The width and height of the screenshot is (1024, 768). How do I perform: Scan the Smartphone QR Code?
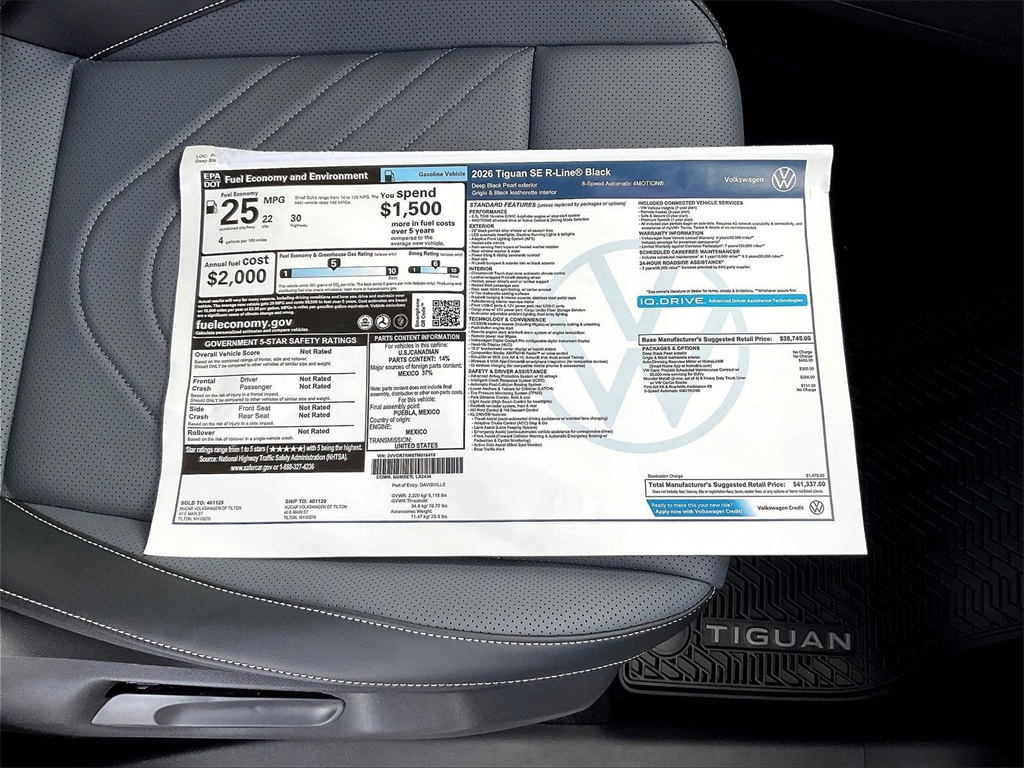point(444,310)
